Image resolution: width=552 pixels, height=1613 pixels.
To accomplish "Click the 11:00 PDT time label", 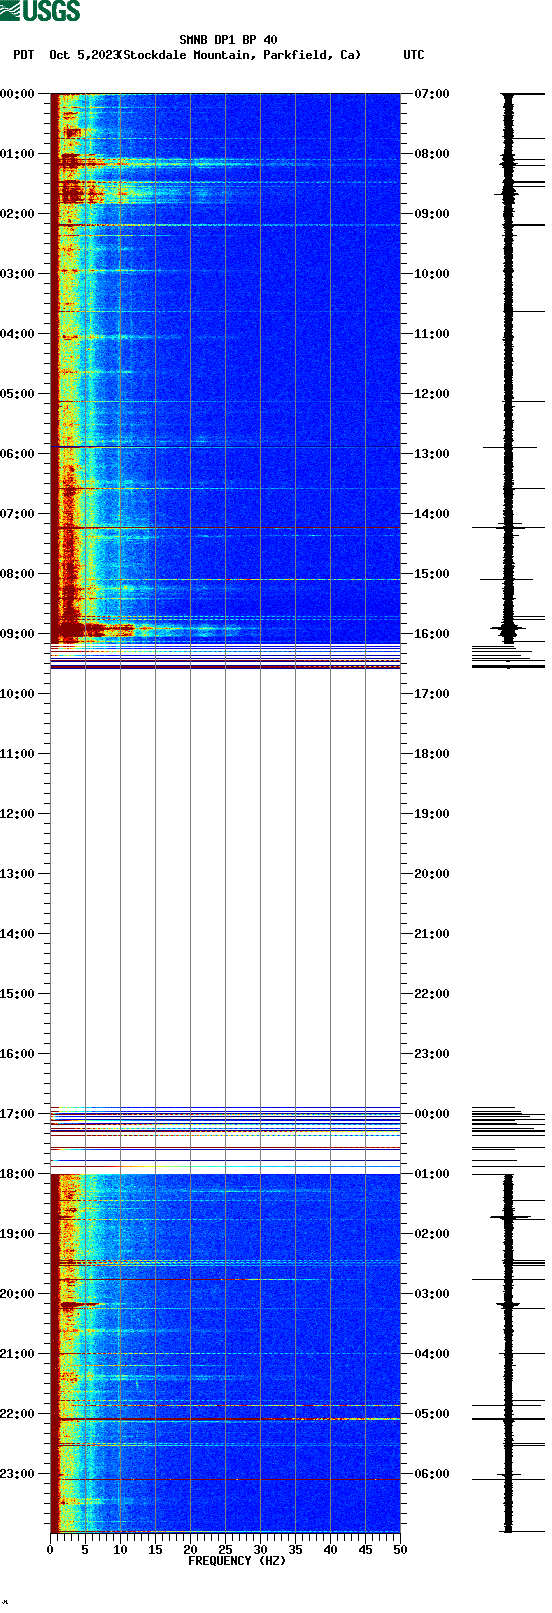I will coord(18,754).
